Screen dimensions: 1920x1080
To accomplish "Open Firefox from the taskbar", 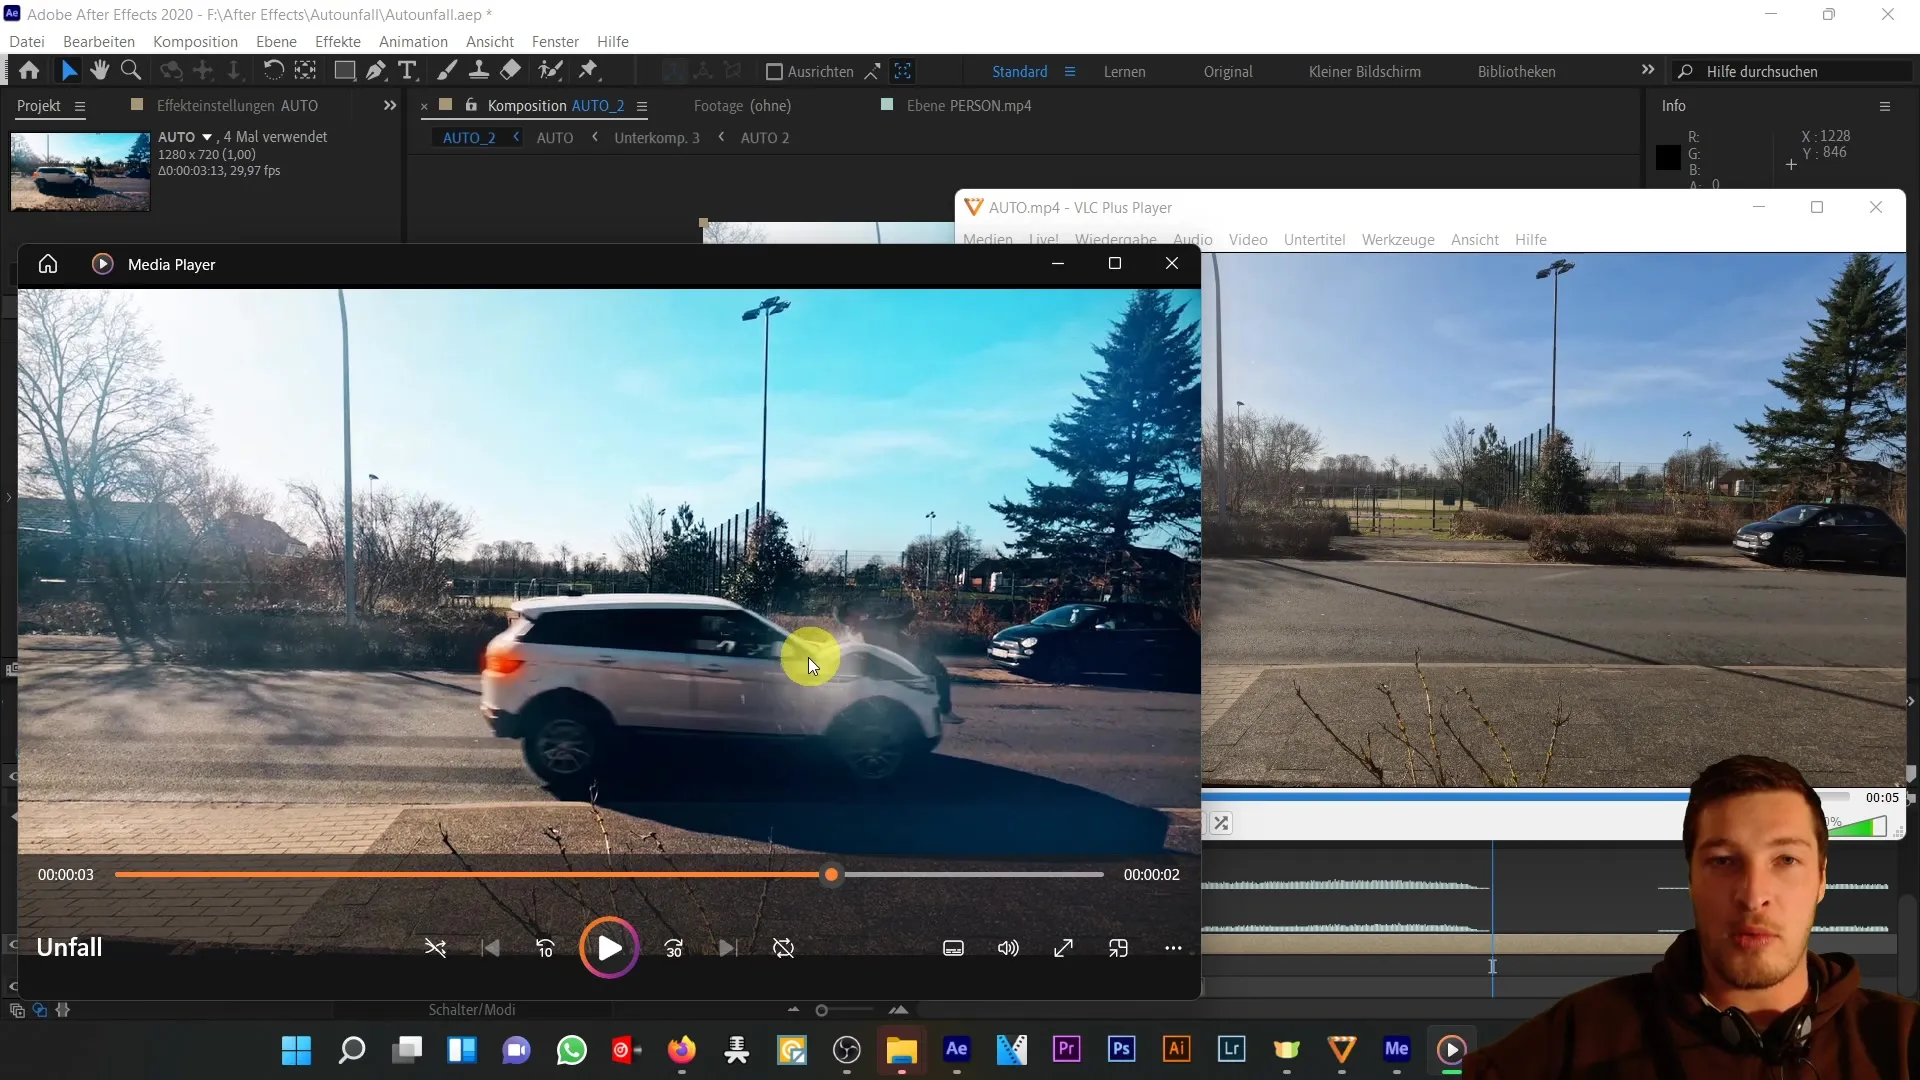I will click(682, 1049).
